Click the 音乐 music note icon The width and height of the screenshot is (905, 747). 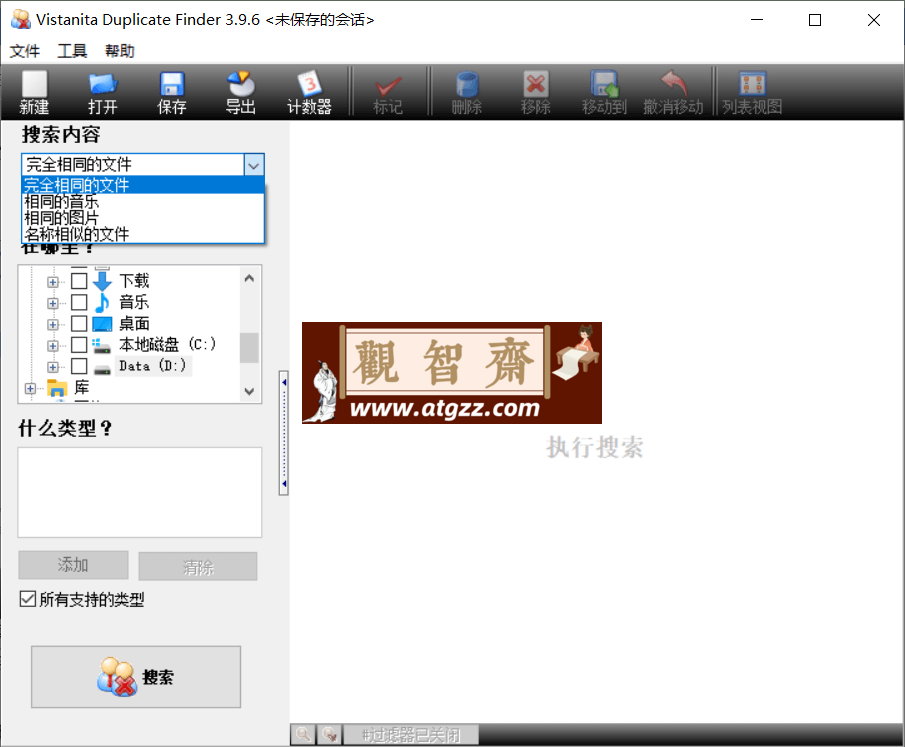(x=102, y=302)
